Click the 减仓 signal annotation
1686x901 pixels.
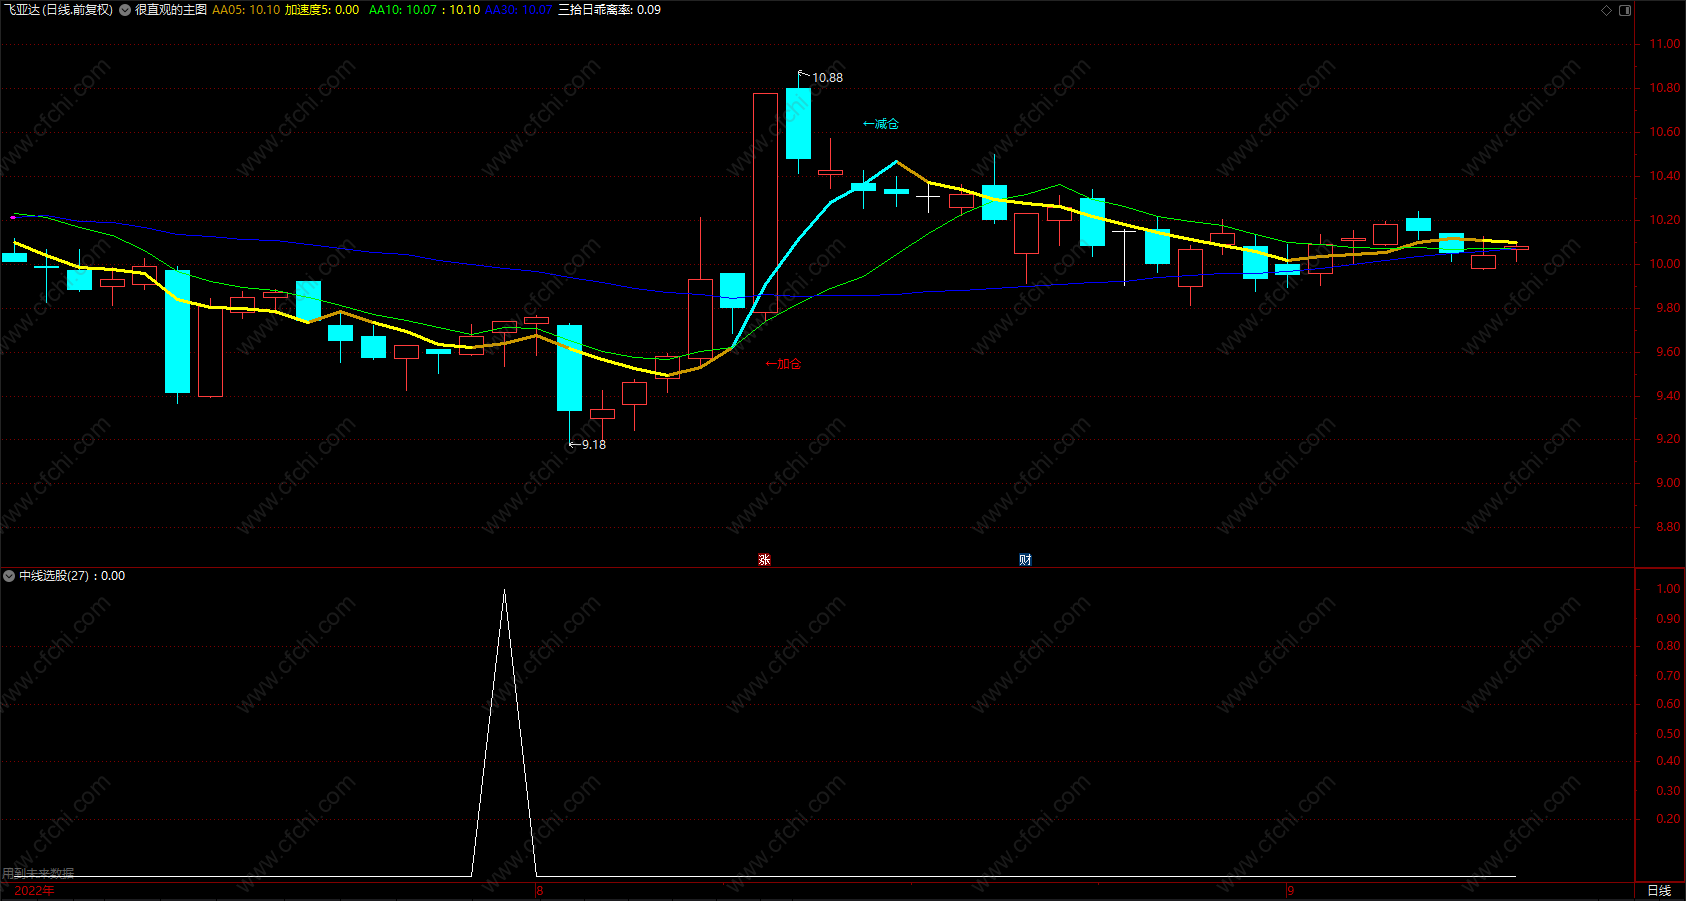click(881, 124)
